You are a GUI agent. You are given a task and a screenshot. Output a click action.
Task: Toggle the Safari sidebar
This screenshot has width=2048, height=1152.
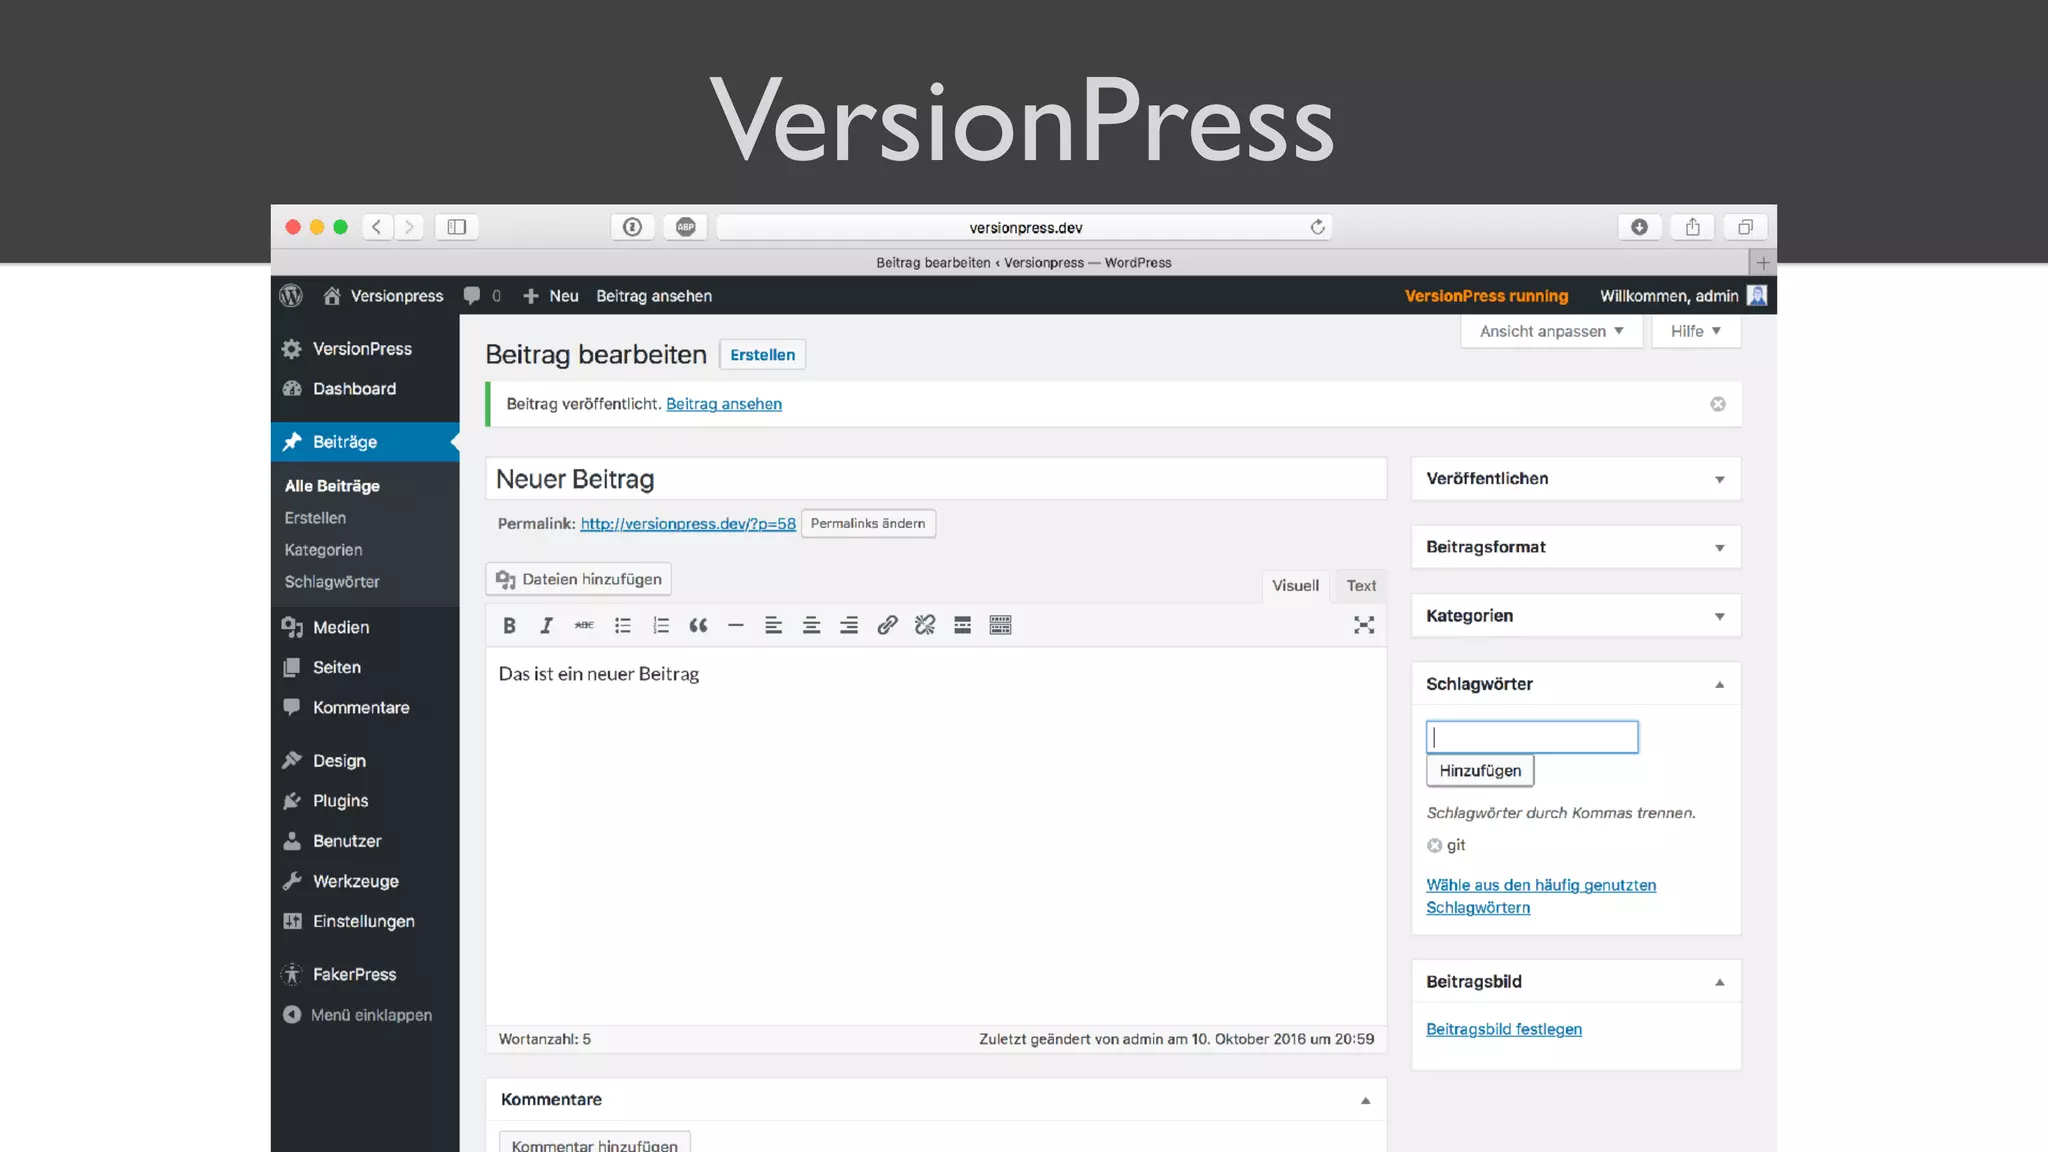tap(457, 227)
